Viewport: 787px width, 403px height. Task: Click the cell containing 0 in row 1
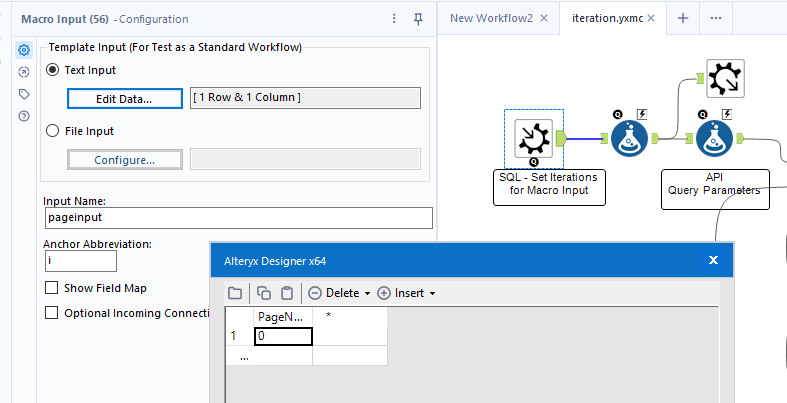pyautogui.click(x=284, y=336)
